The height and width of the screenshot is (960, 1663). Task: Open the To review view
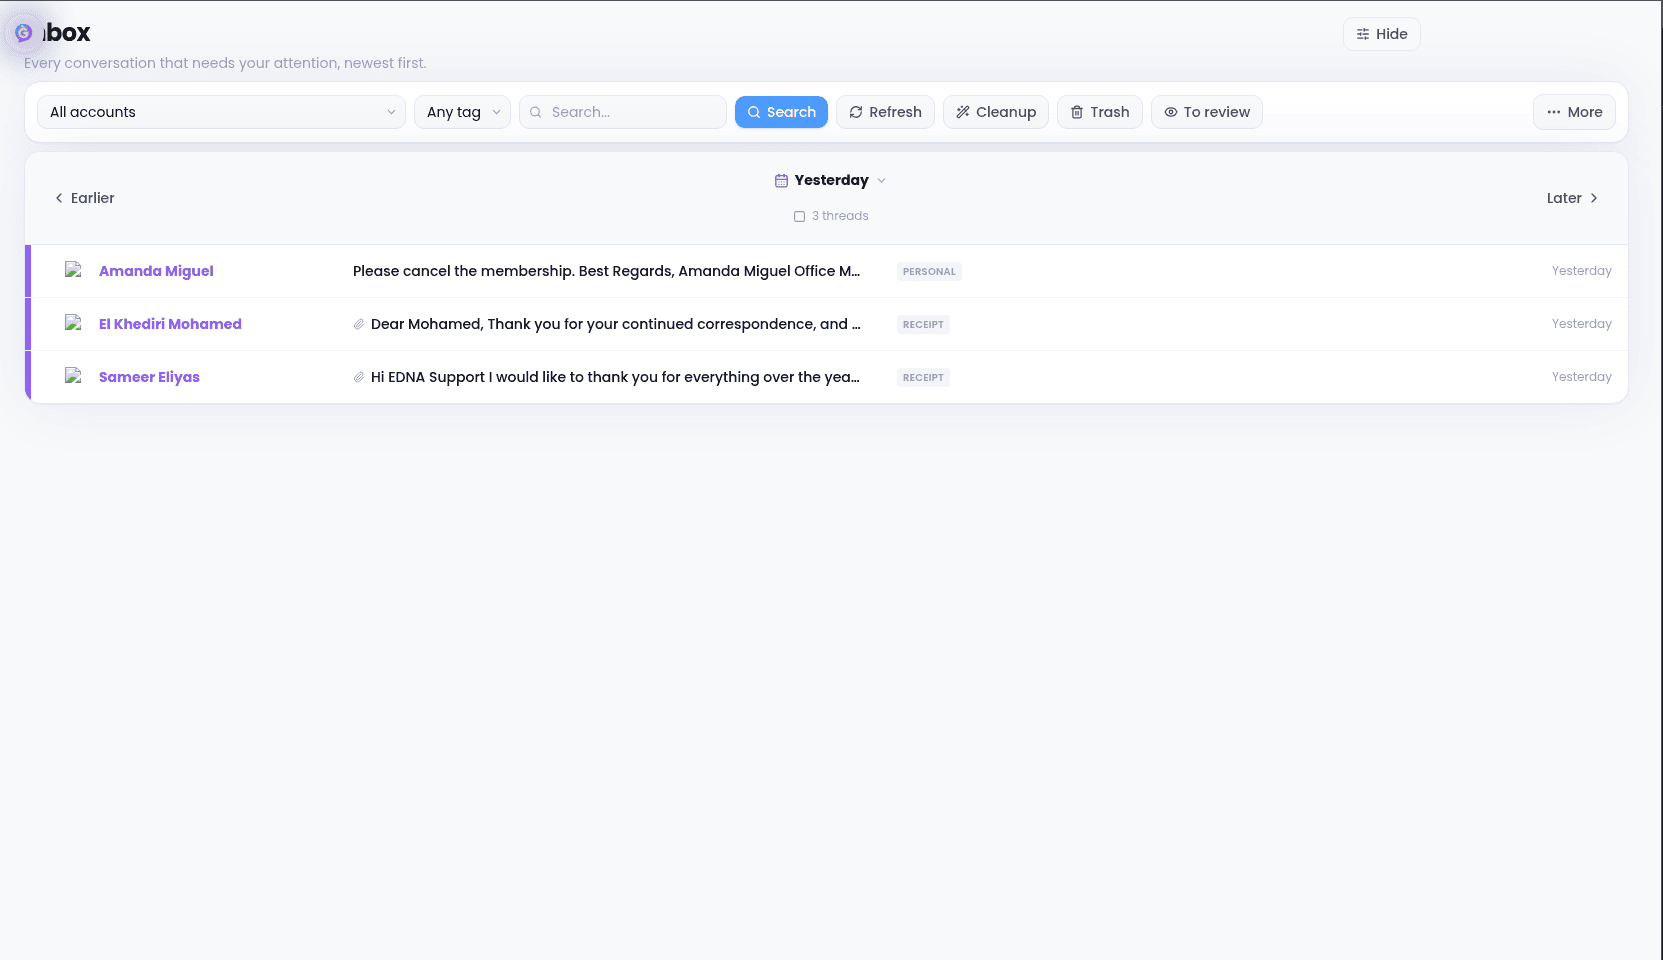pos(1206,112)
